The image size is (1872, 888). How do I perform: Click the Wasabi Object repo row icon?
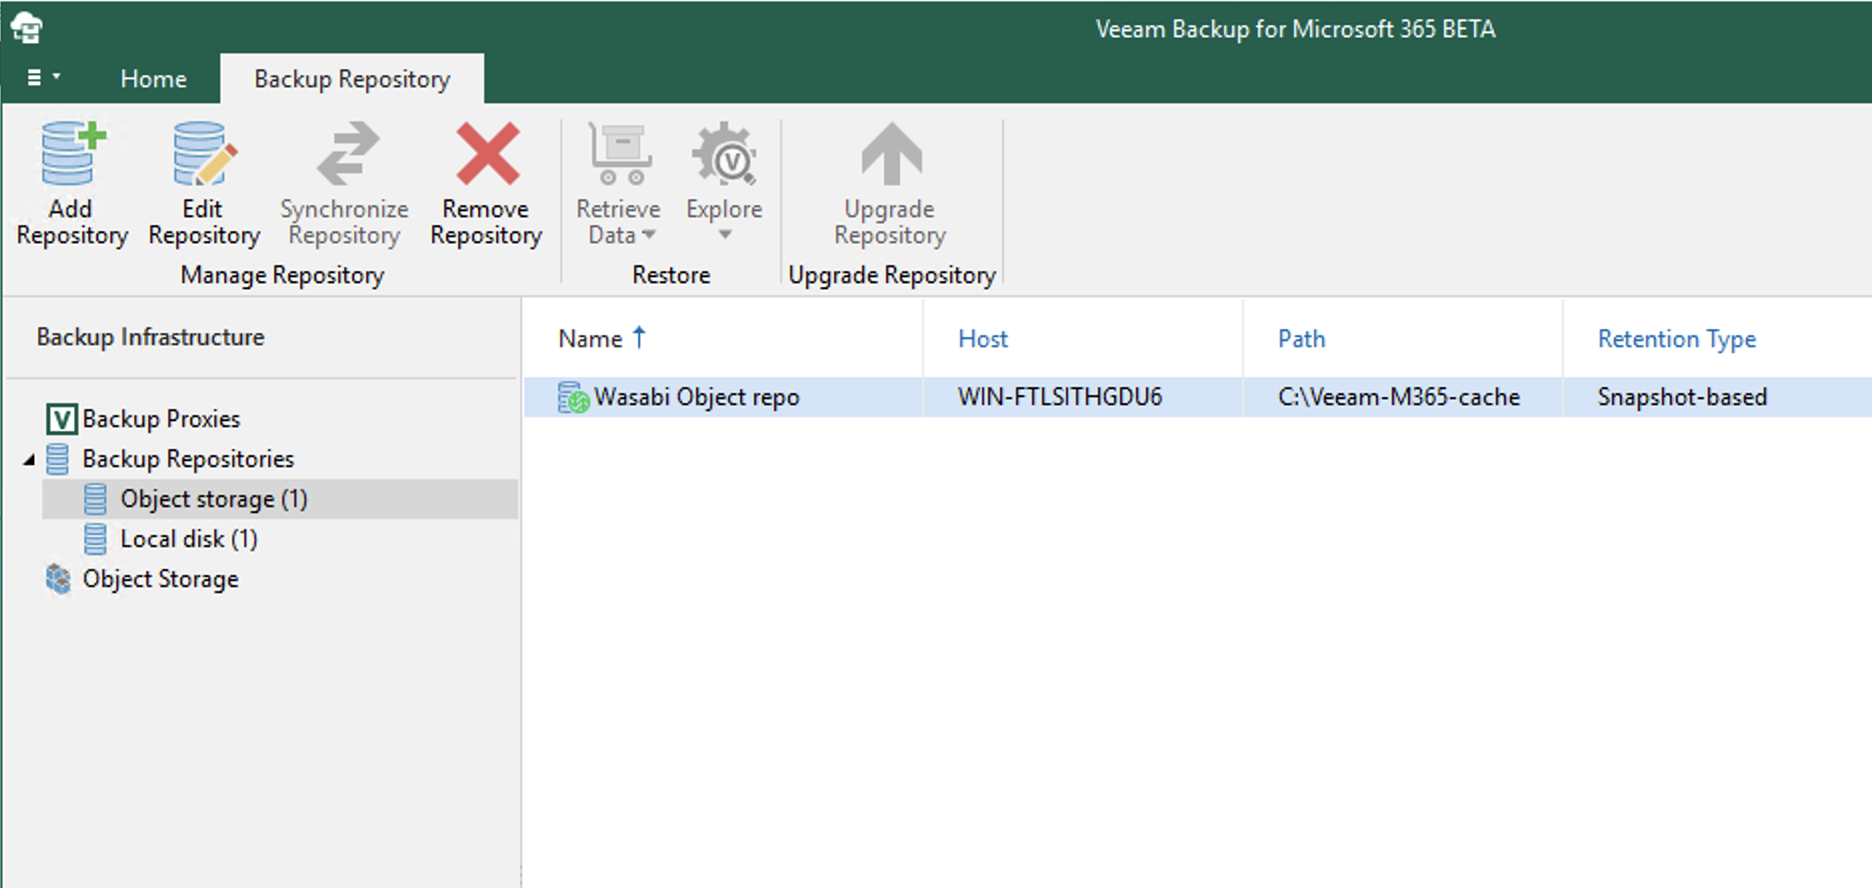coord(573,397)
